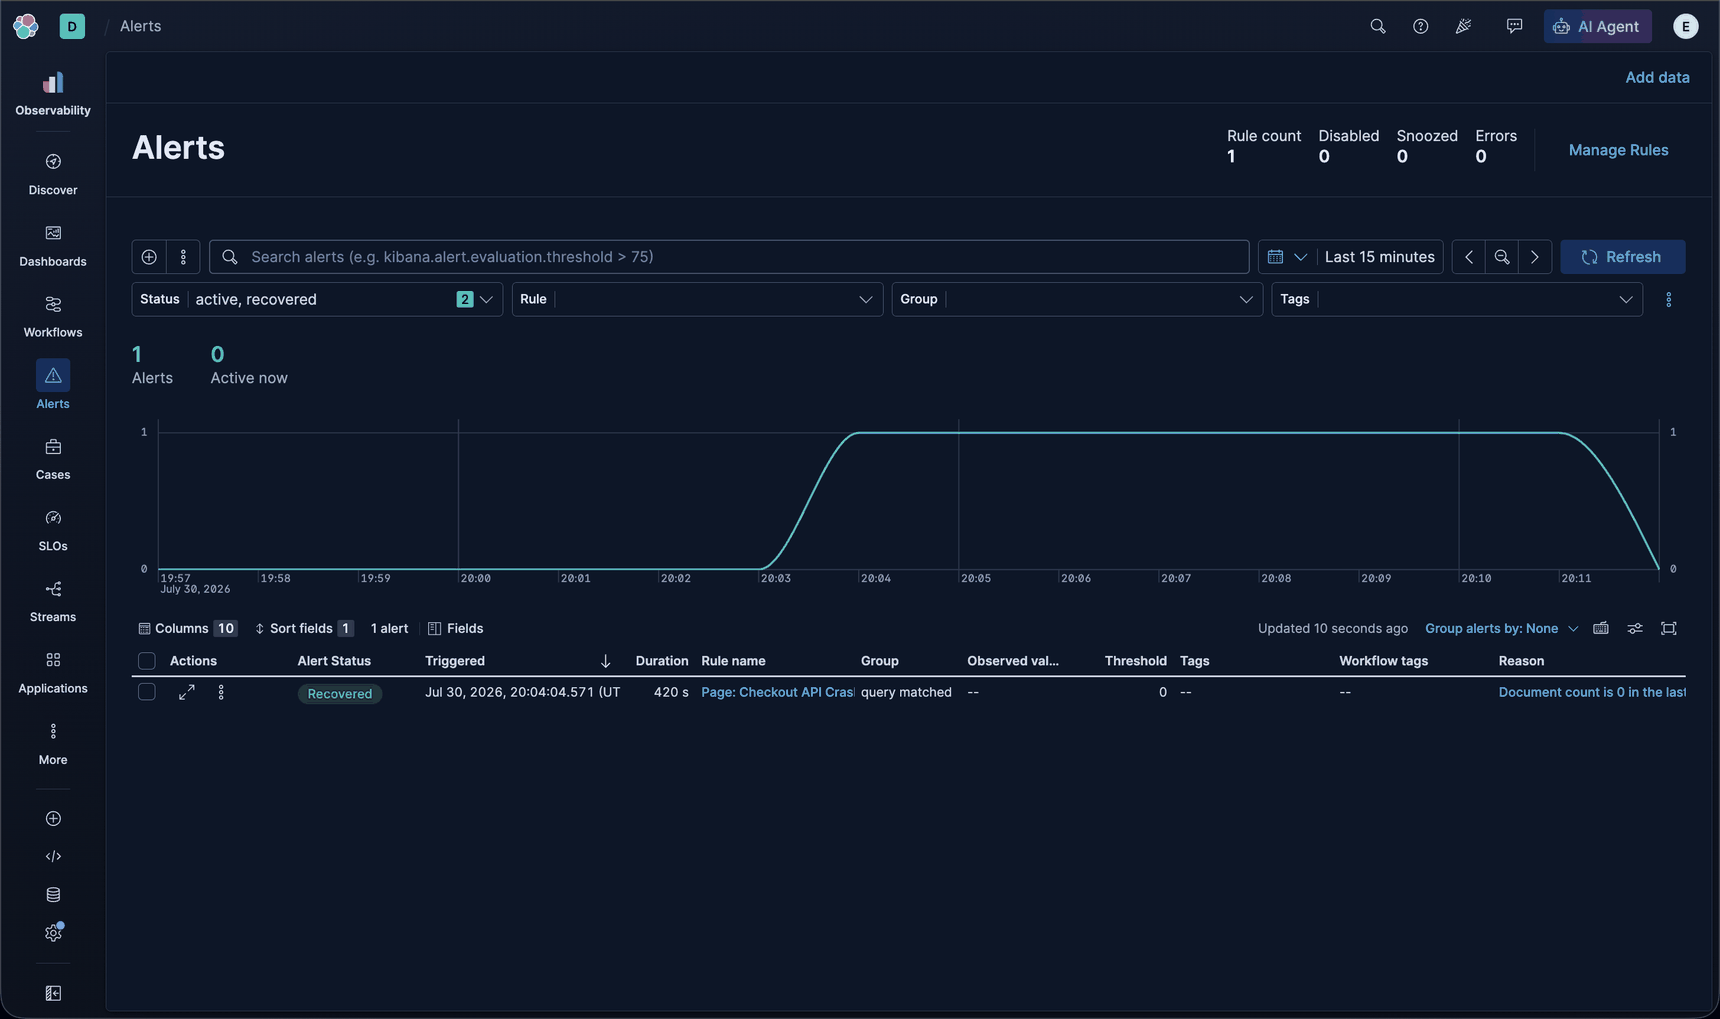1720x1019 pixels.
Task: Click 'query matched' group cell
Action: 906,692
